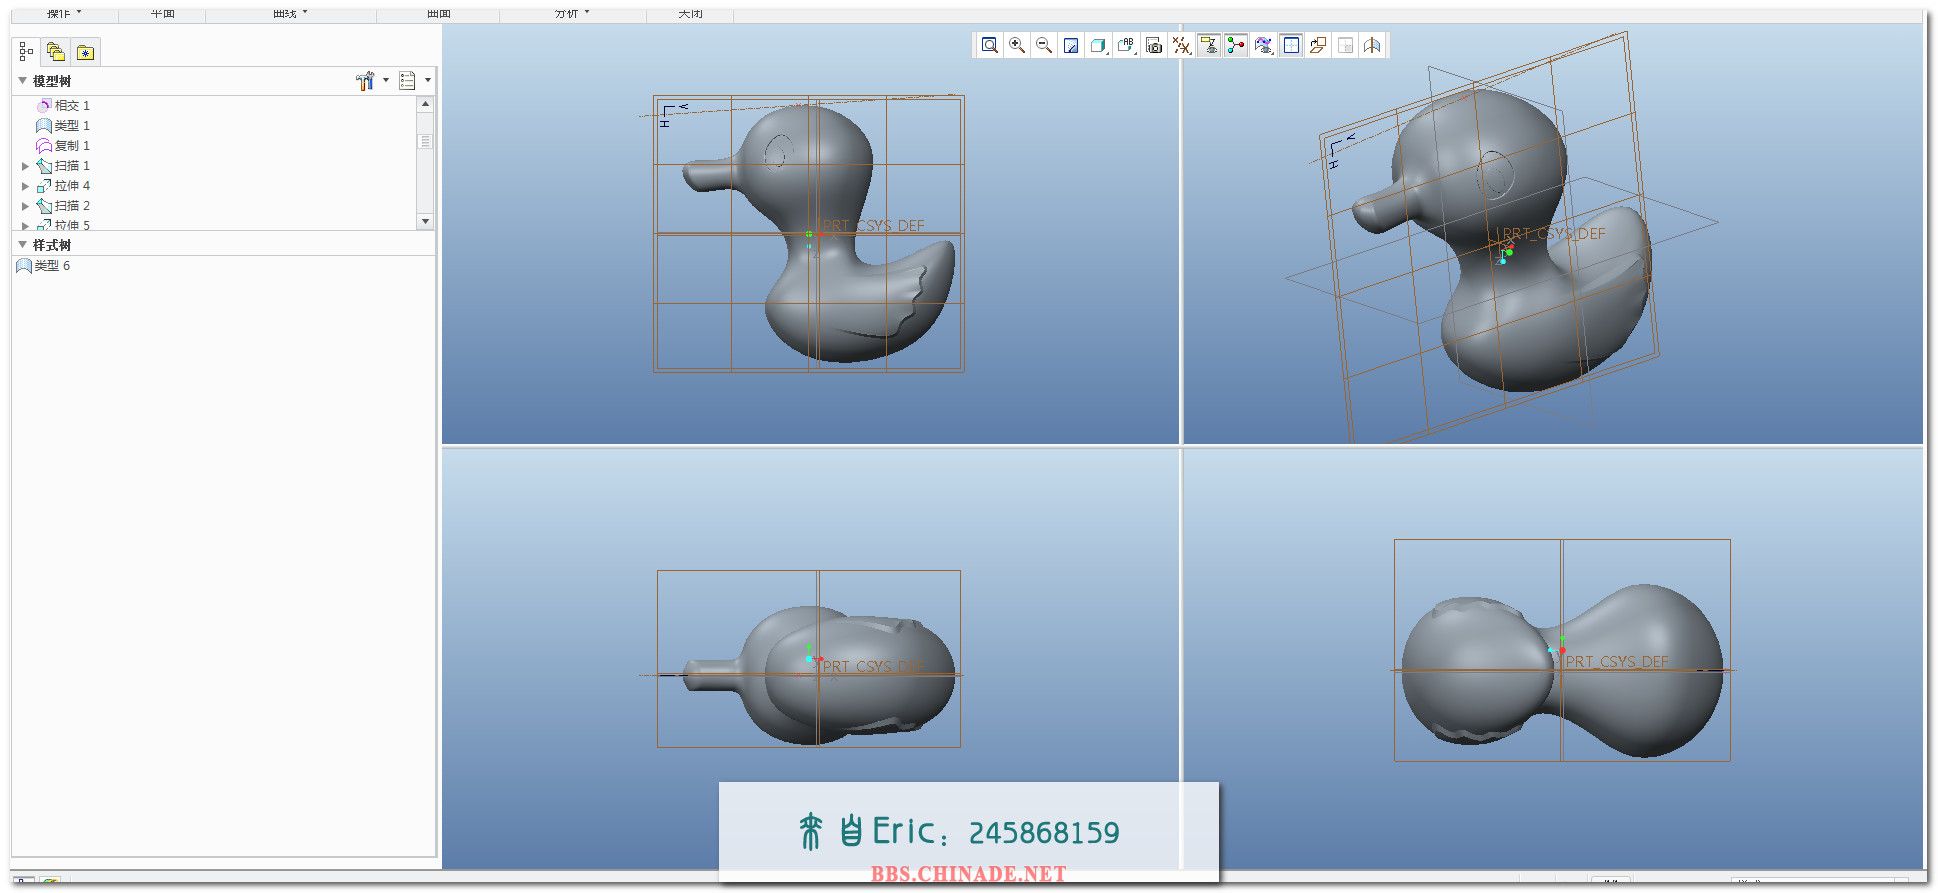Open the display style cube icon

tap(1098, 45)
